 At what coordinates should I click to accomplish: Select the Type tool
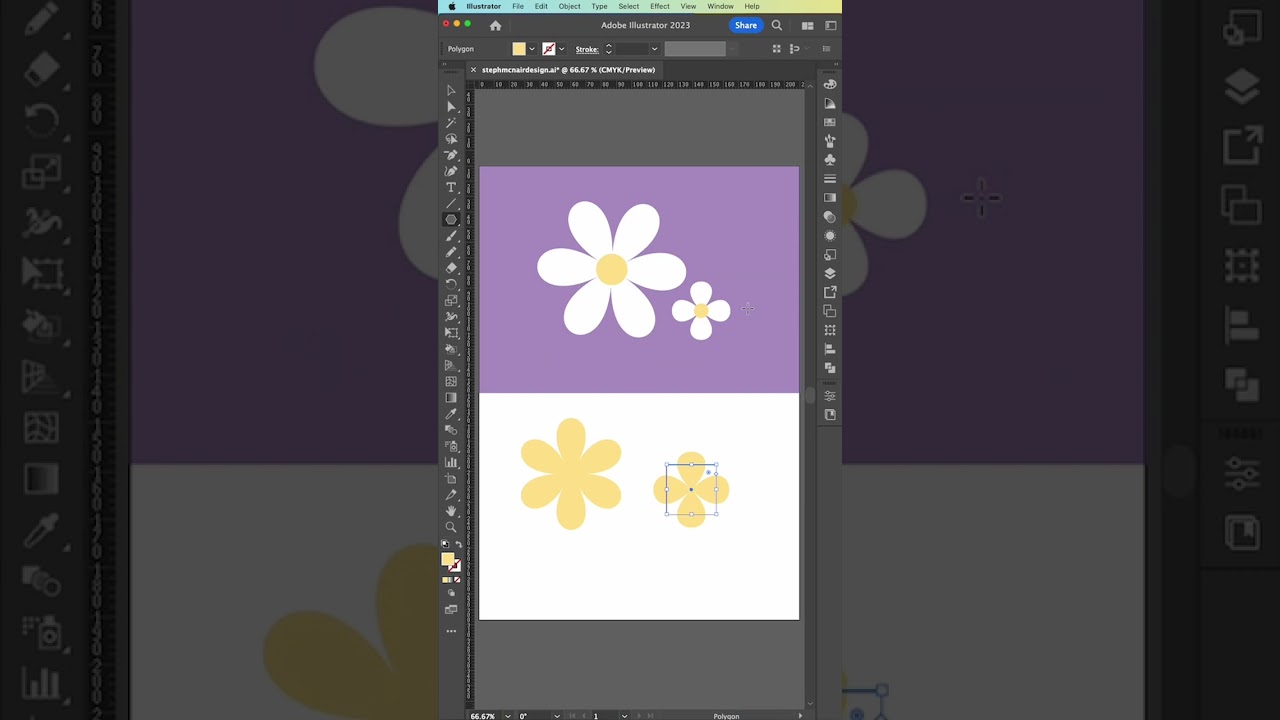pyautogui.click(x=451, y=187)
